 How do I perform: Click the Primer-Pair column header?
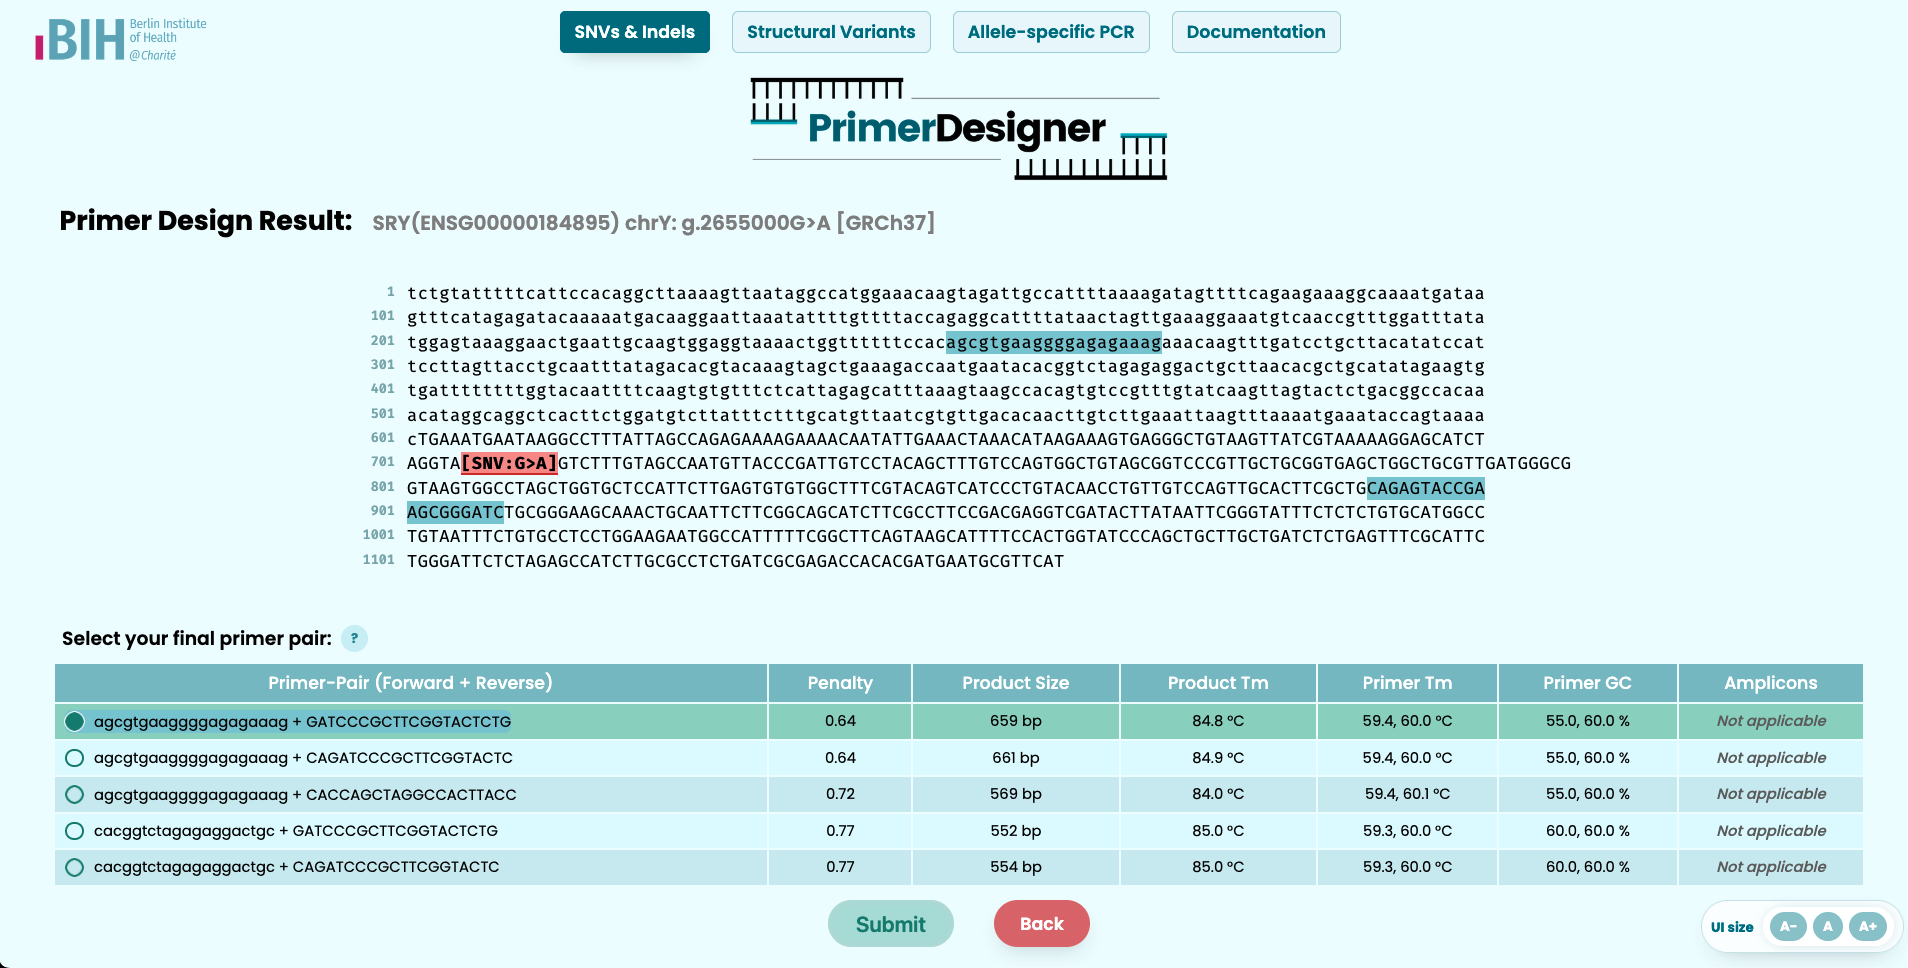(410, 683)
